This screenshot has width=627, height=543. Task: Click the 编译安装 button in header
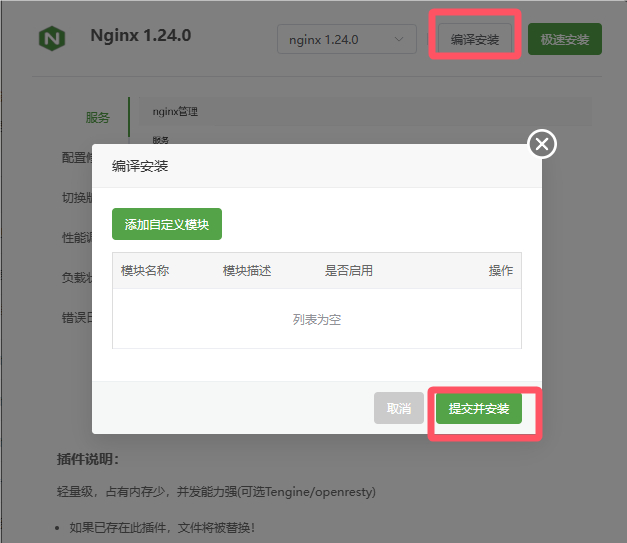pos(475,39)
